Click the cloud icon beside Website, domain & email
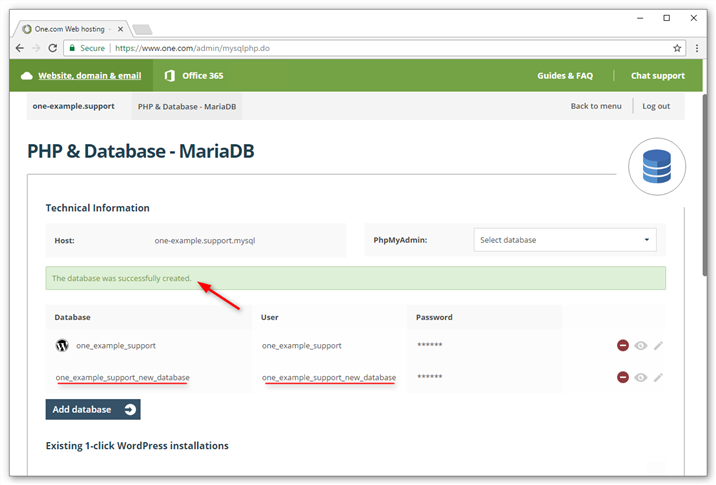 [x=27, y=76]
